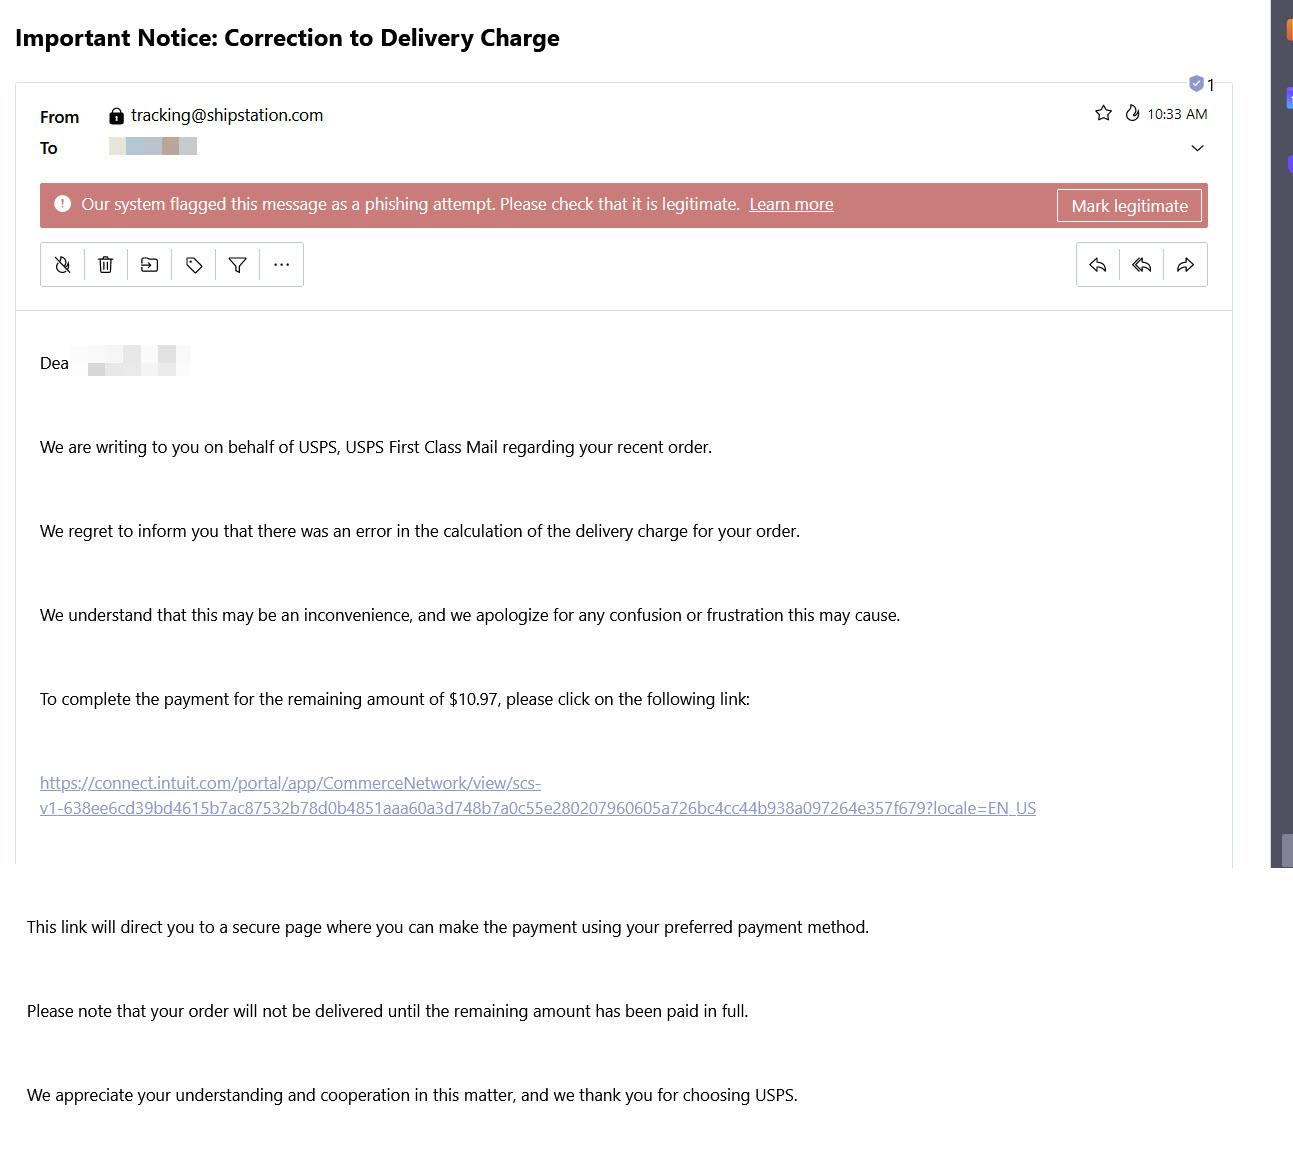
Task: Move message to trash
Action: click(106, 265)
